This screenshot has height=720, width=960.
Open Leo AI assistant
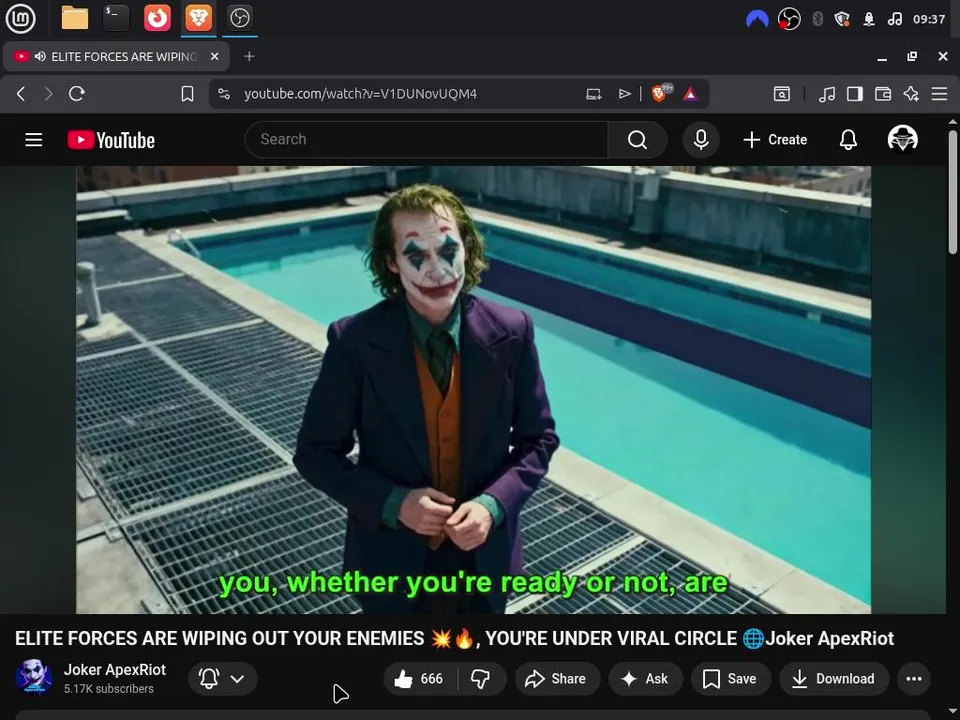click(911, 94)
